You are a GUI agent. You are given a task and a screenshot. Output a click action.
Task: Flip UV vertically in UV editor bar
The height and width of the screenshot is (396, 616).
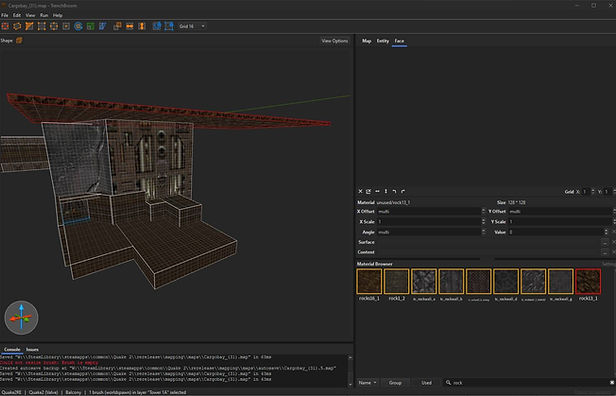pyautogui.click(x=386, y=191)
